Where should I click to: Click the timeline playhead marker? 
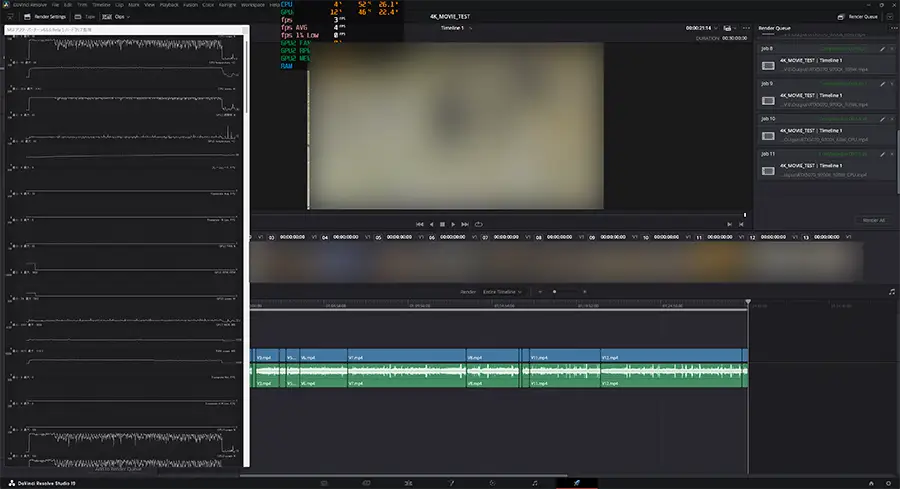click(x=748, y=302)
